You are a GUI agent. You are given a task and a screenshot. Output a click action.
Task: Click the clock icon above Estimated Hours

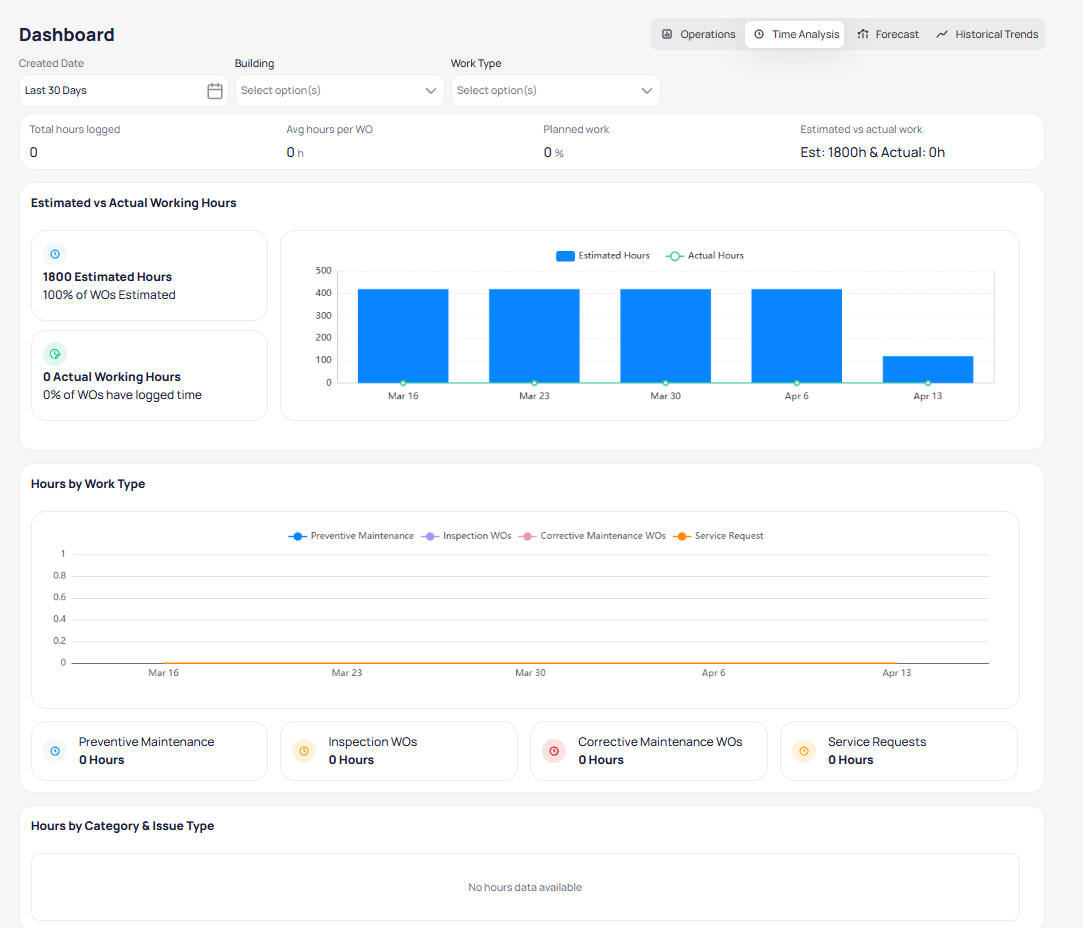(55, 254)
